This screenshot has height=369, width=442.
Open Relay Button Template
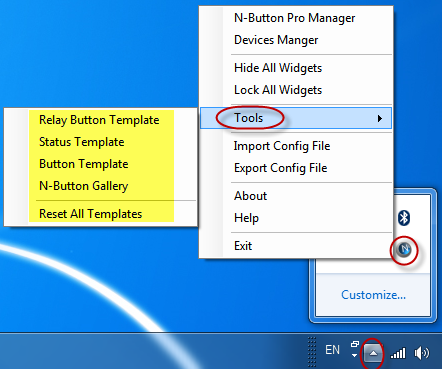99,120
